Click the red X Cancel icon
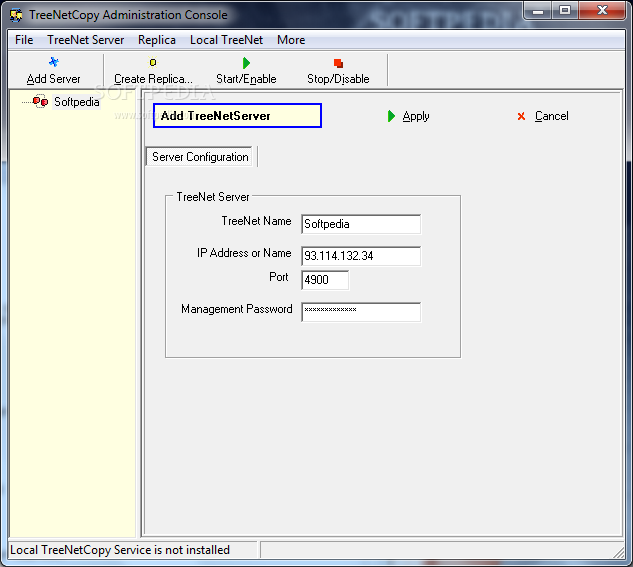This screenshot has height=567, width=633. tap(521, 116)
